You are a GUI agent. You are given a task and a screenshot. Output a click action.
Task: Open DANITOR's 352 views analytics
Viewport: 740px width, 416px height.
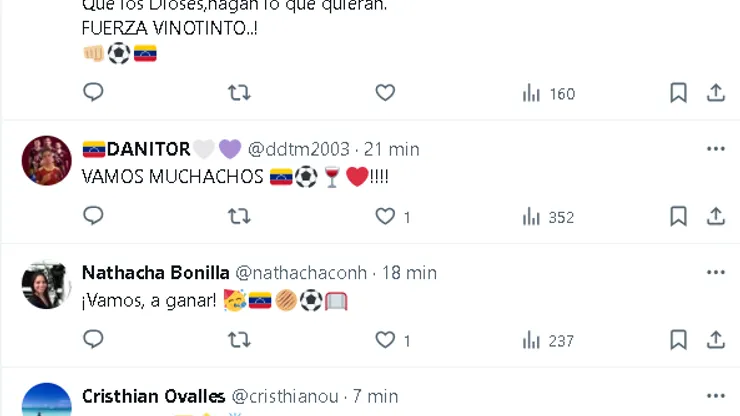548,216
